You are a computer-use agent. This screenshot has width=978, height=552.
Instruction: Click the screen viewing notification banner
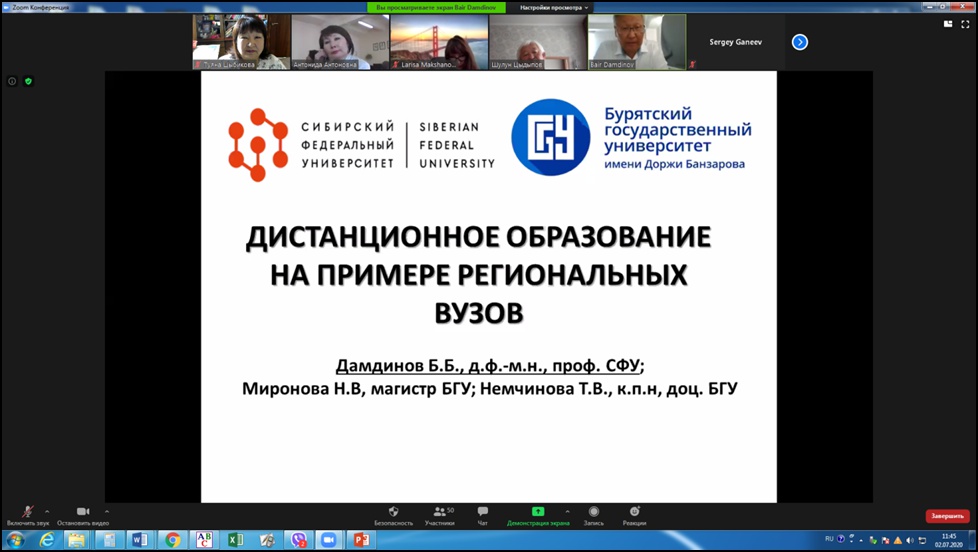click(x=436, y=7)
